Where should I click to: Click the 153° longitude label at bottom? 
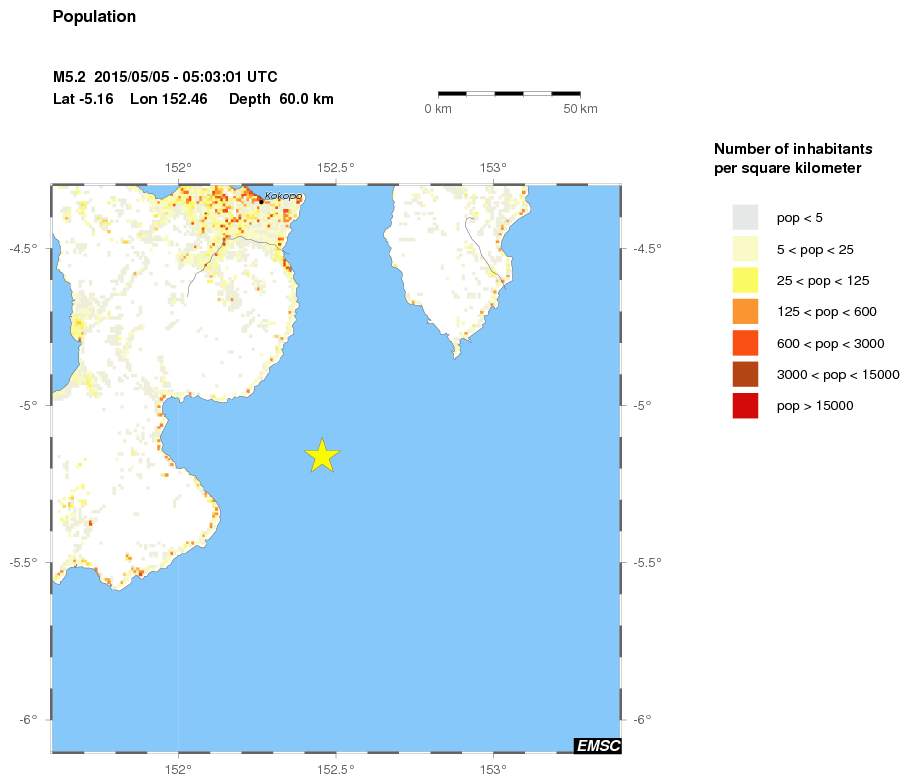pos(493,768)
